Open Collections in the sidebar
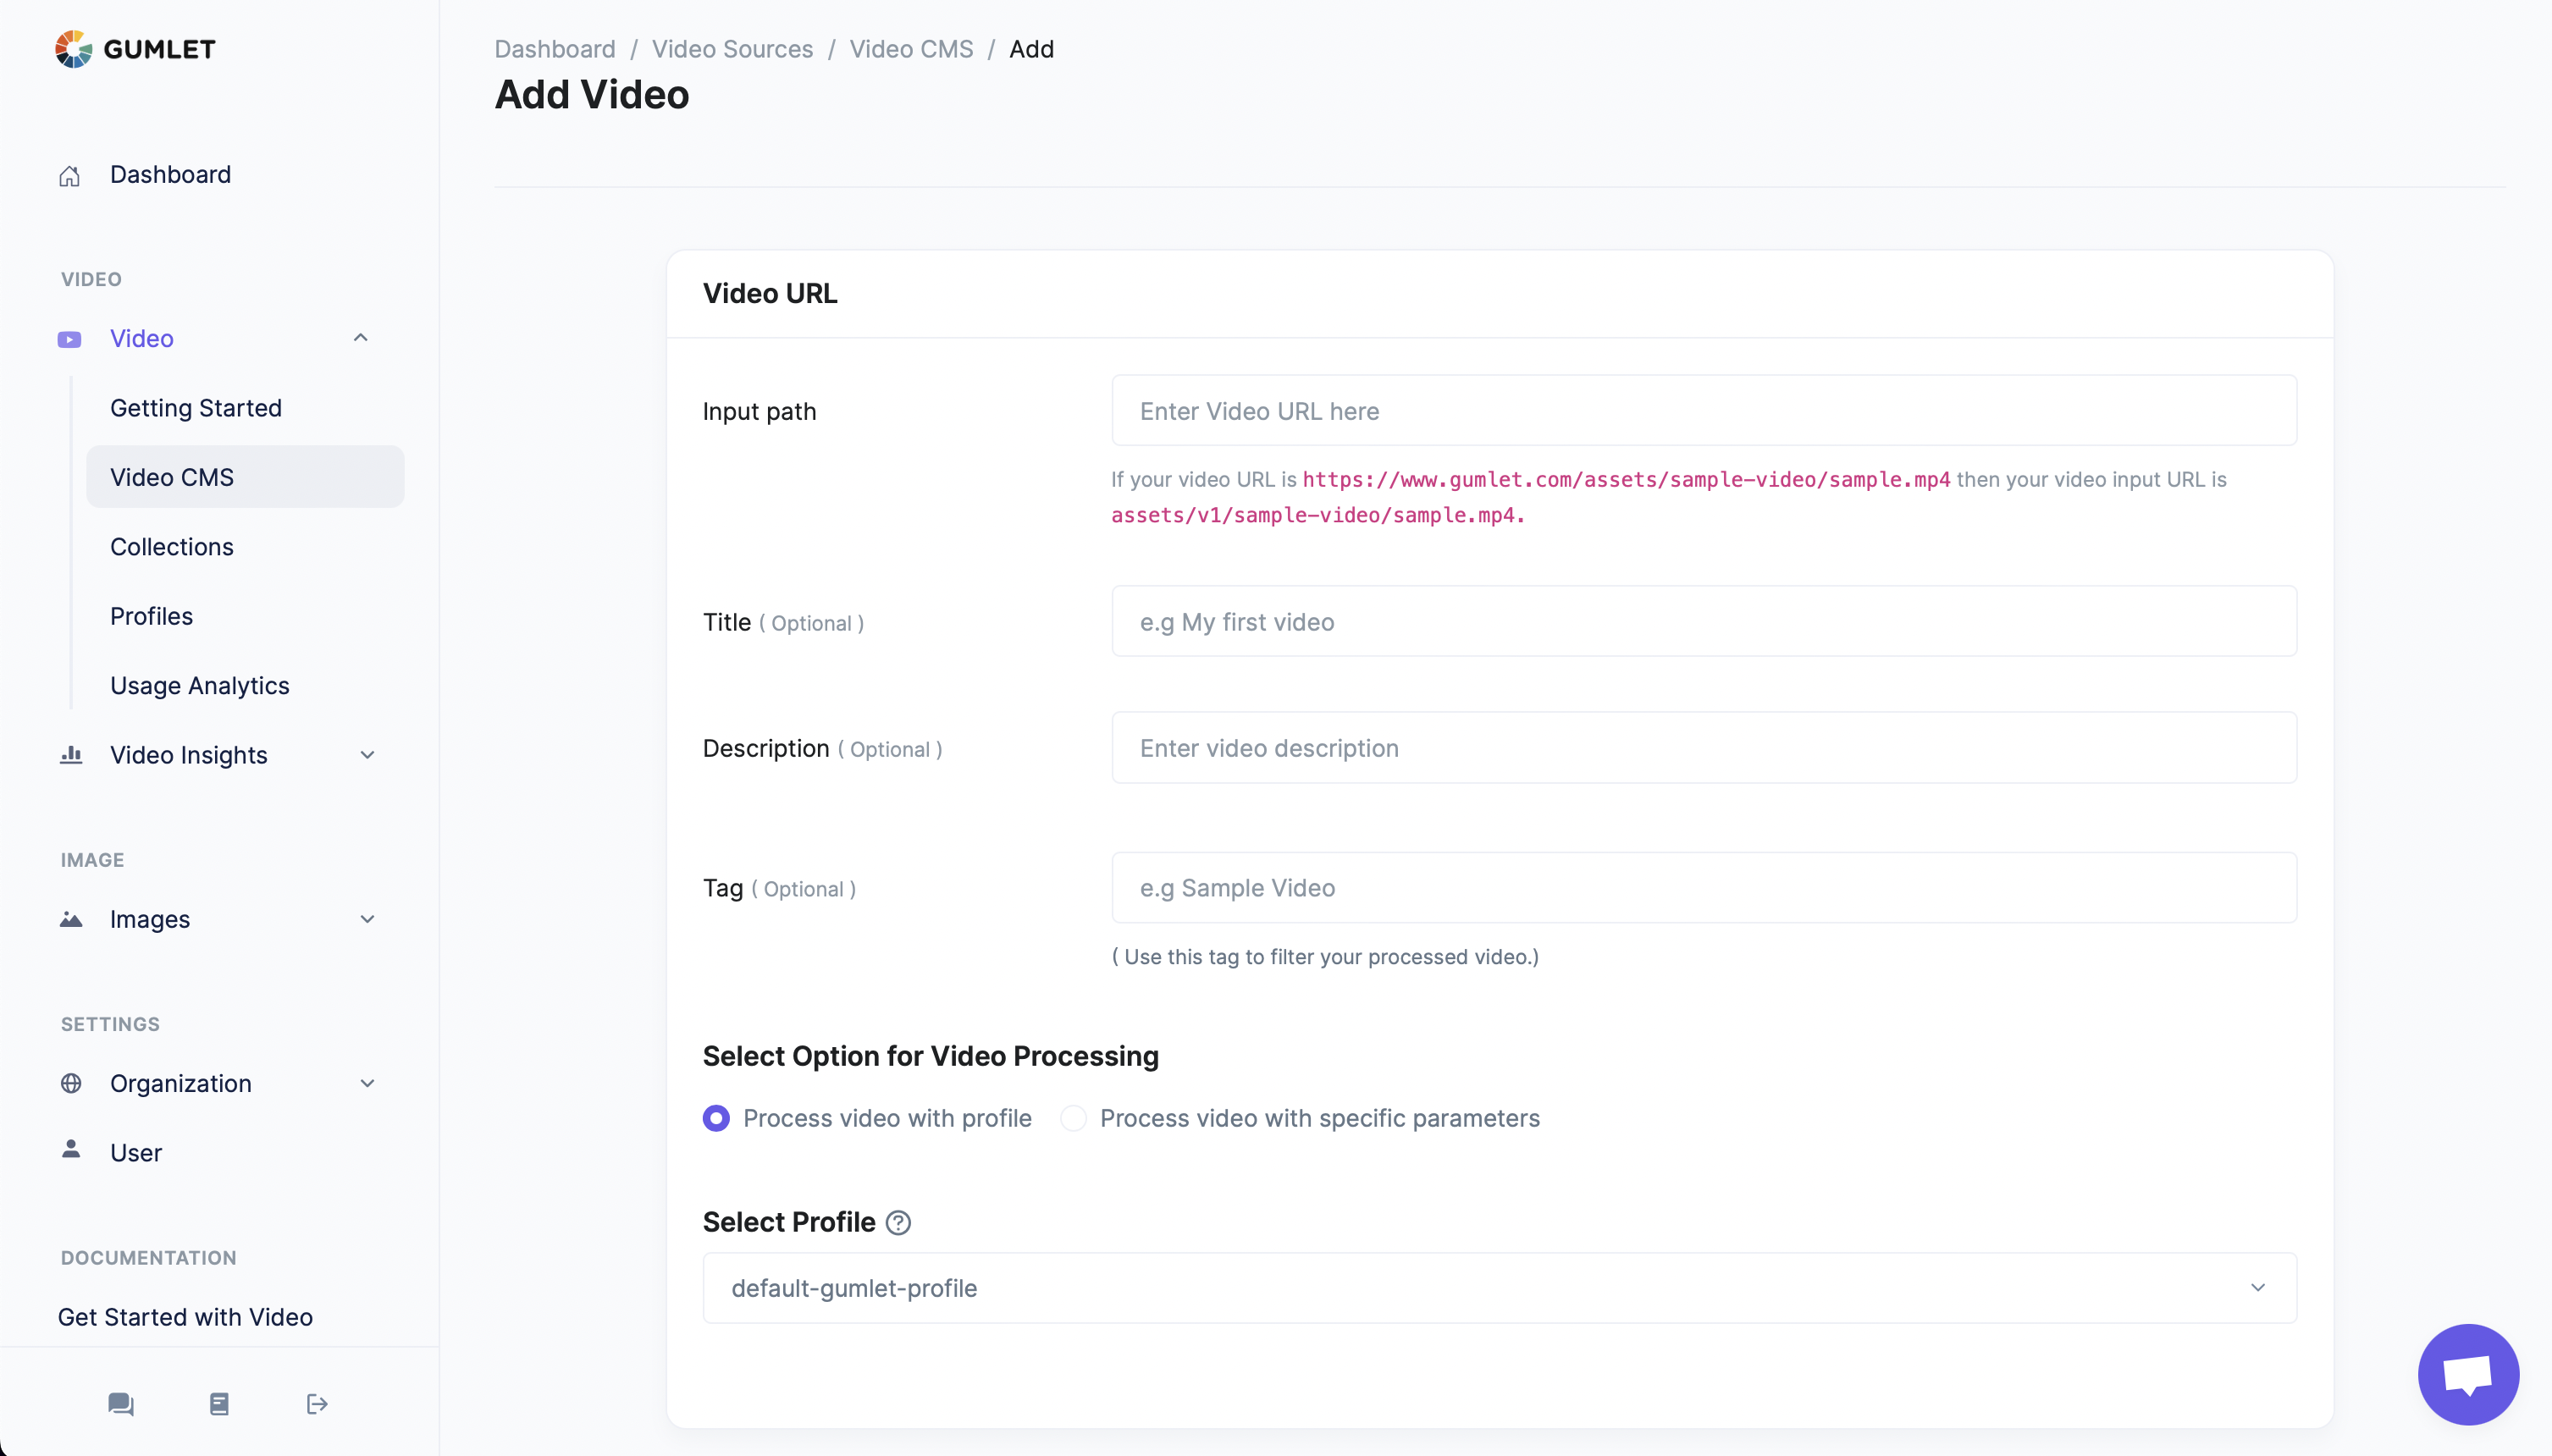Viewport: 2552px width, 1456px height. [x=172, y=547]
